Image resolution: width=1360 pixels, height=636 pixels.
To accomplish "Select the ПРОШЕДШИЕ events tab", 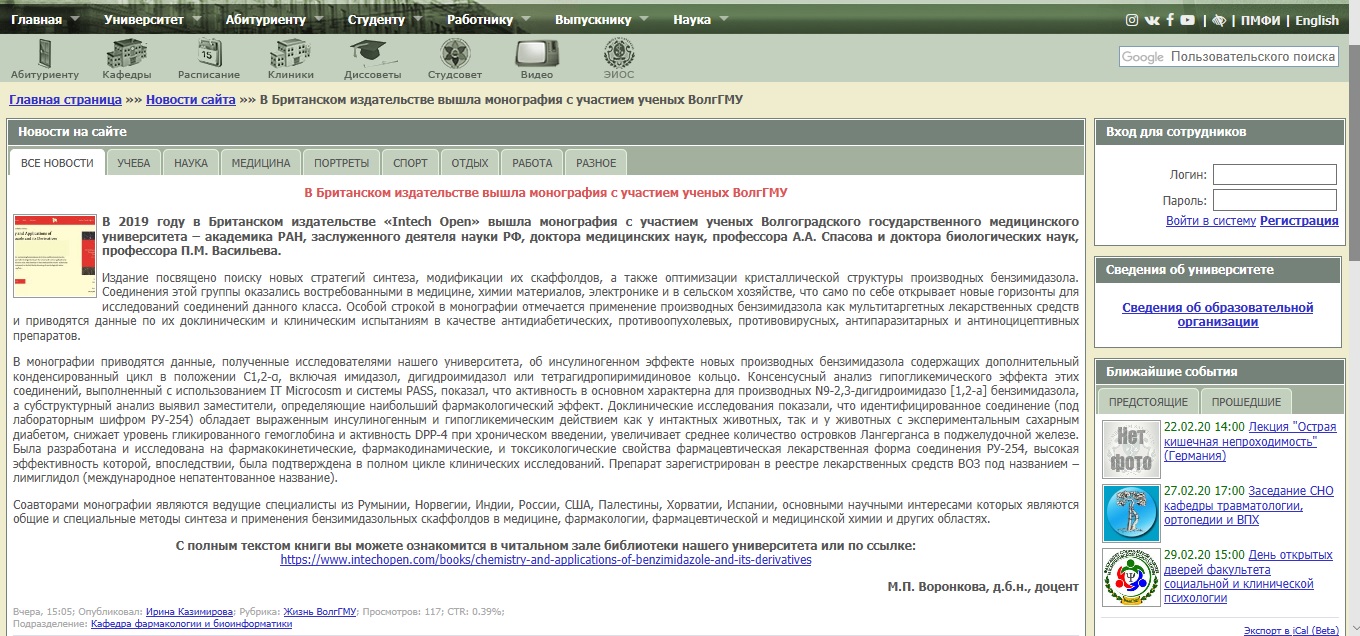I will pos(1246,402).
